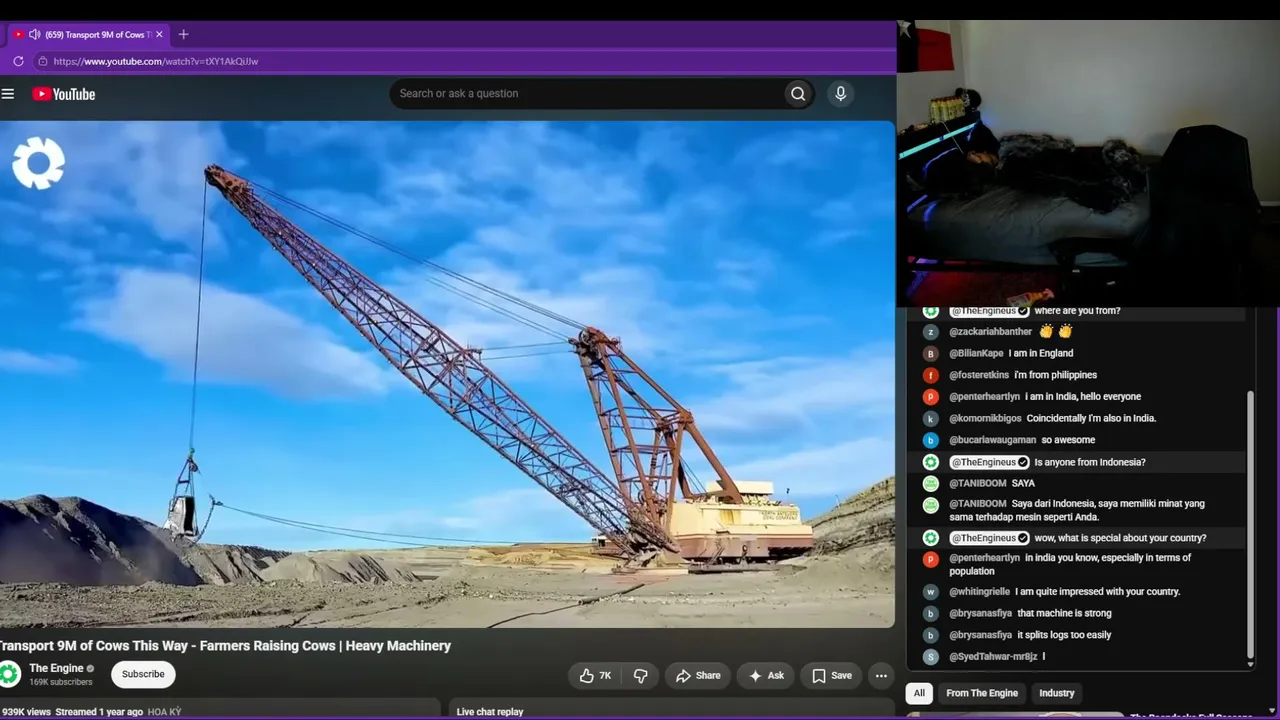Click avatar beside "Is anyone from Indonesia?" message

click(x=930, y=462)
